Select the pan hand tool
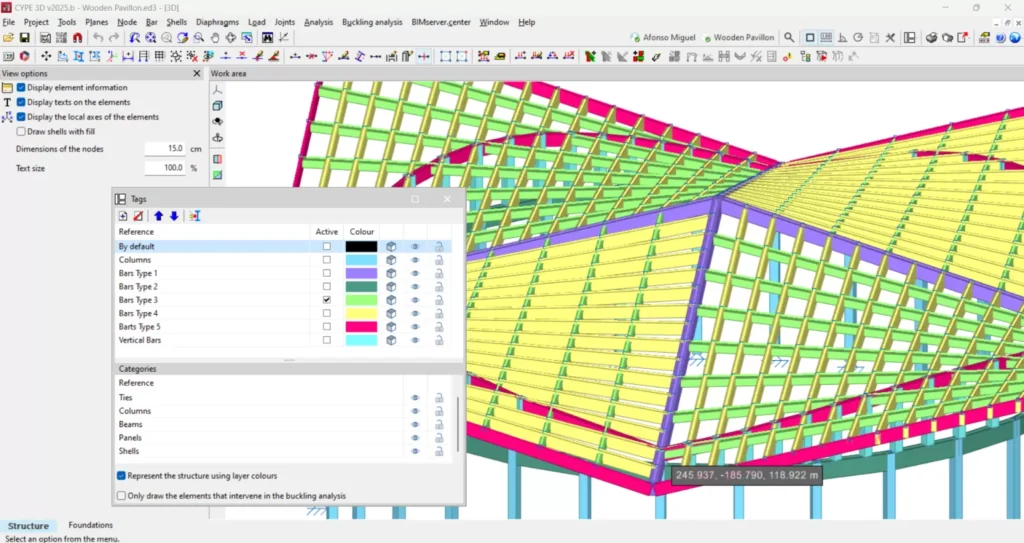 coord(215,38)
